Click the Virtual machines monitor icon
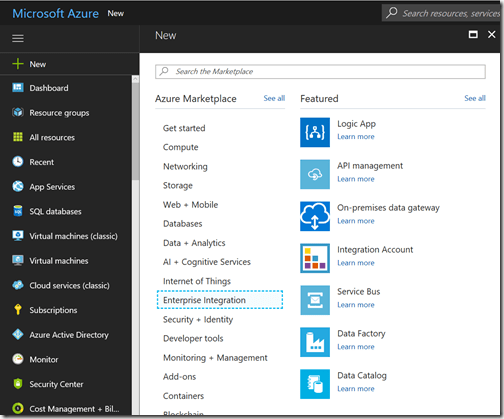The height and width of the screenshot is (419, 504). pyautogui.click(x=18, y=260)
